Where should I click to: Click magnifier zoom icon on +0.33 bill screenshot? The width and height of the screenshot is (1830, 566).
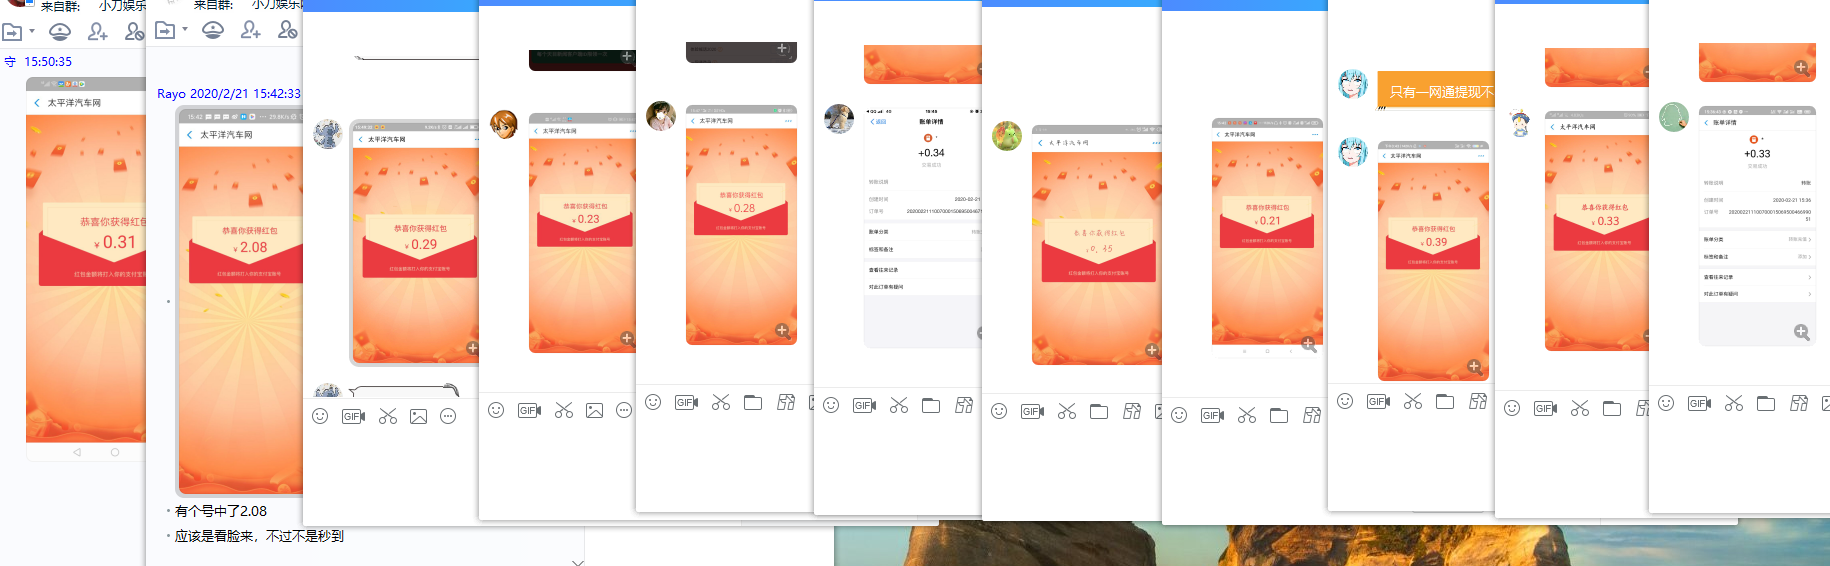click(1801, 332)
